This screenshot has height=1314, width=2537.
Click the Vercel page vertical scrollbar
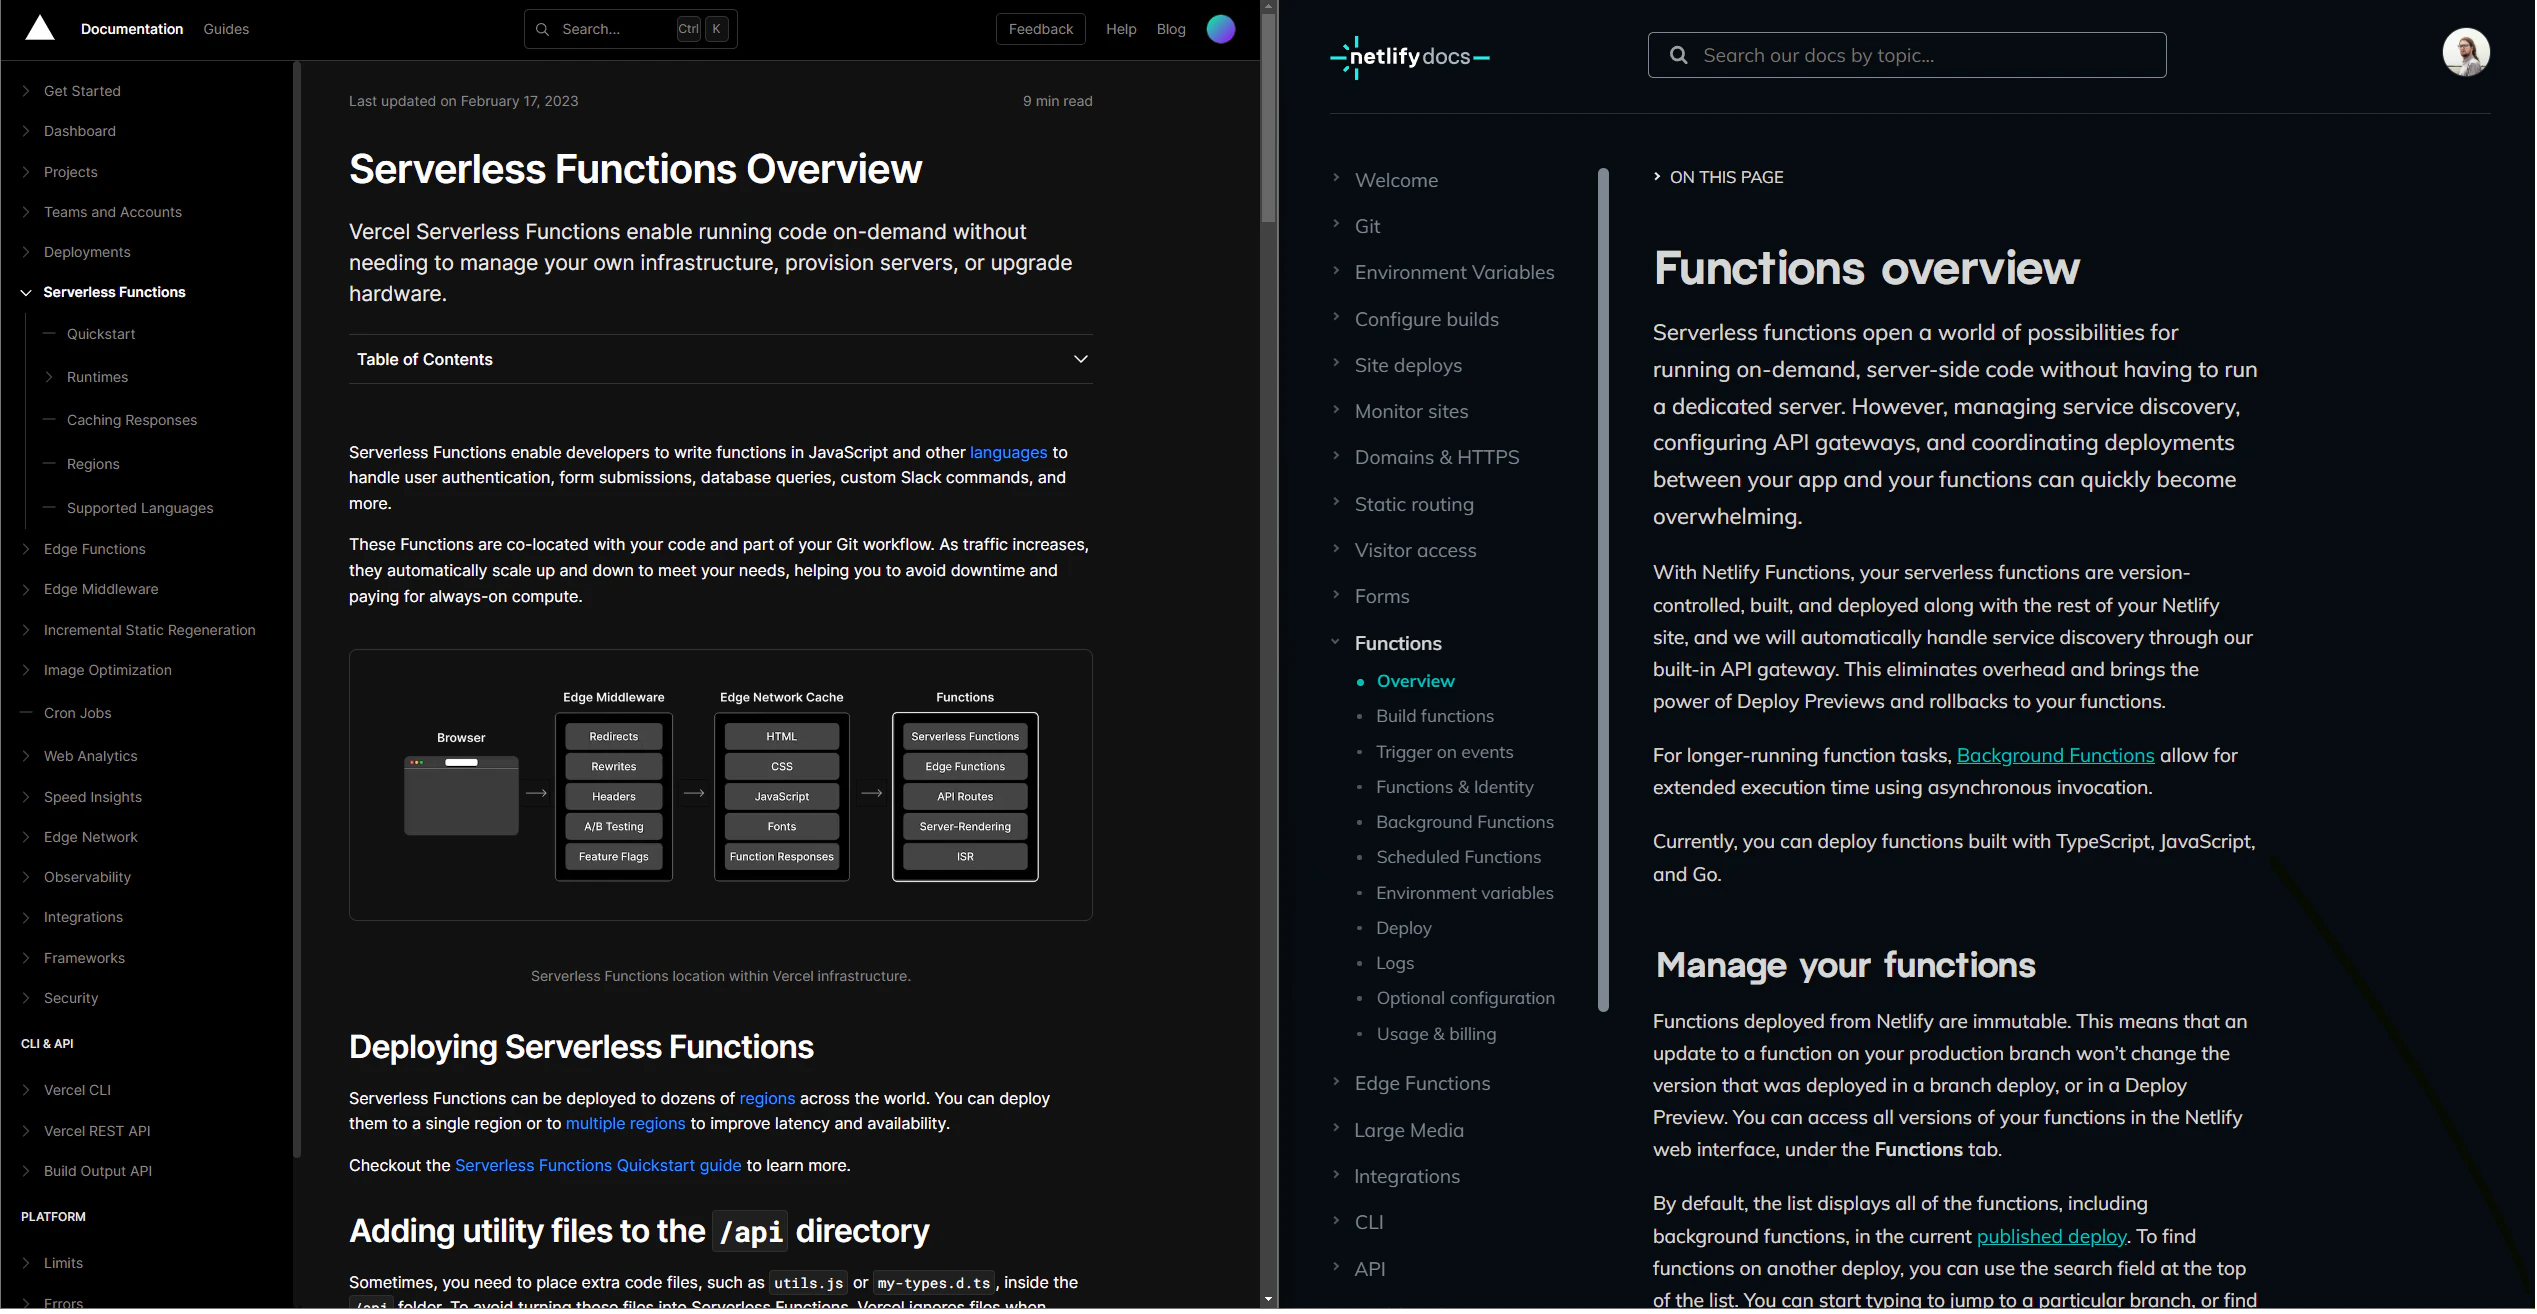click(x=1268, y=120)
